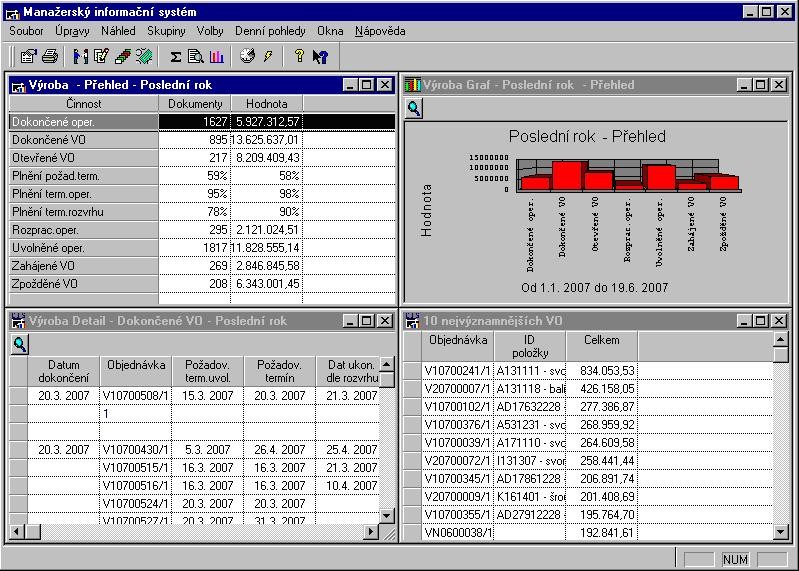Click the Sigma summation toolbar icon

point(176,56)
